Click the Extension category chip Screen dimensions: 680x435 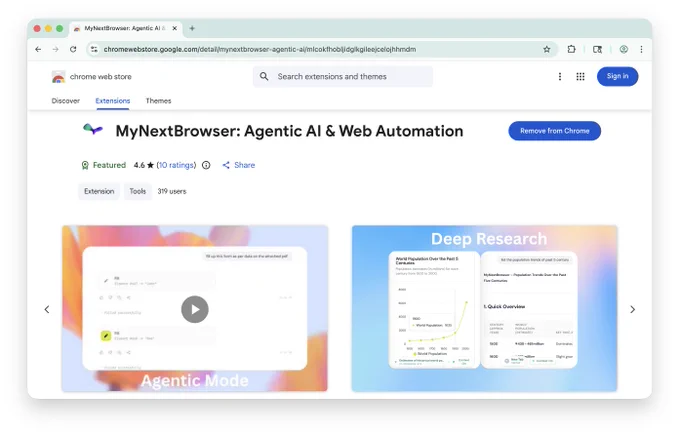coord(99,191)
